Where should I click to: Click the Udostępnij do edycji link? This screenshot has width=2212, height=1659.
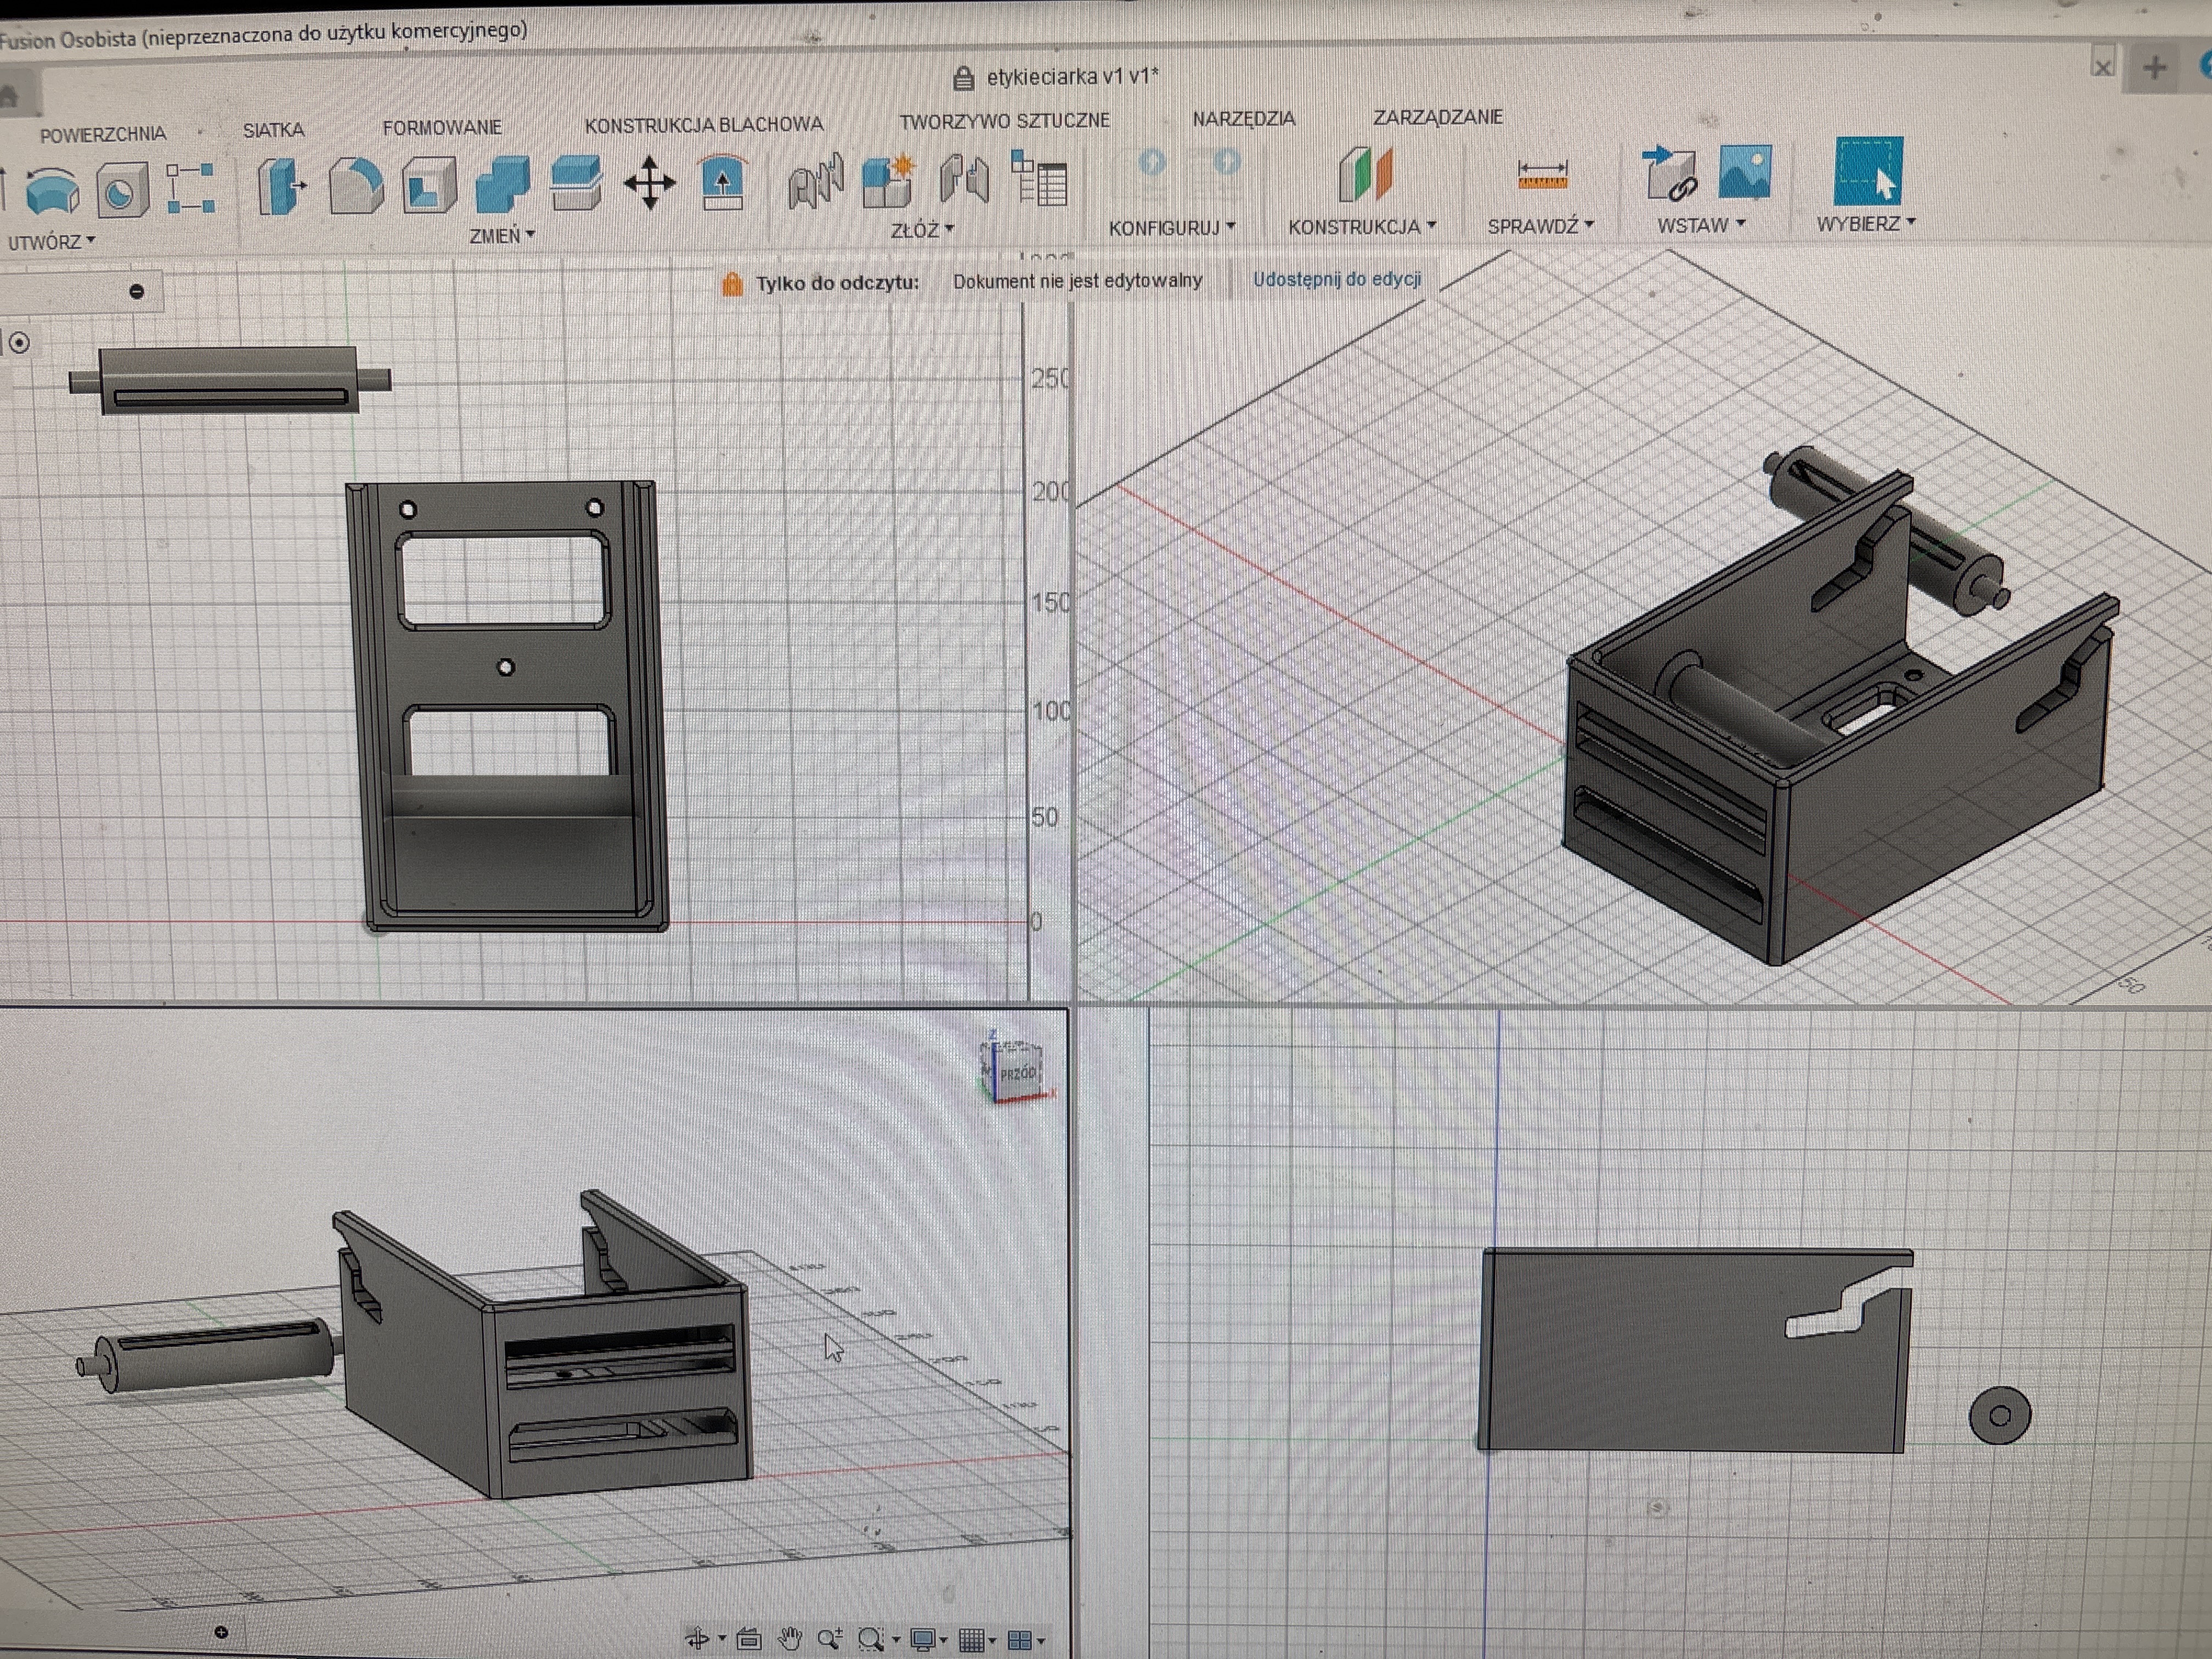[x=1337, y=279]
